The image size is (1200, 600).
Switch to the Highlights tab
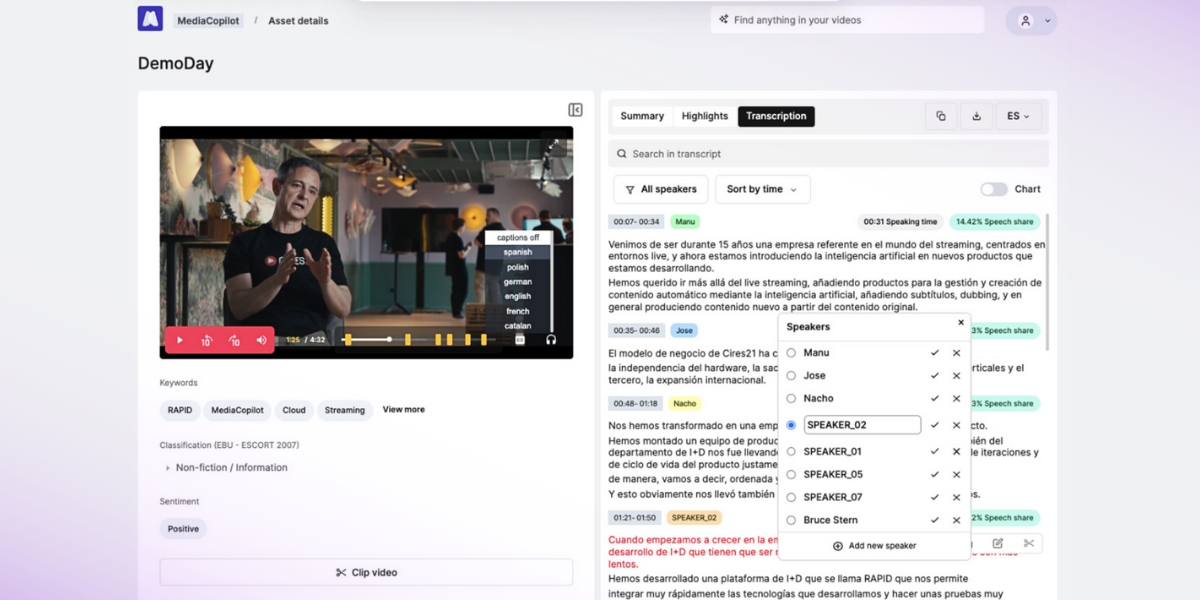tap(704, 116)
